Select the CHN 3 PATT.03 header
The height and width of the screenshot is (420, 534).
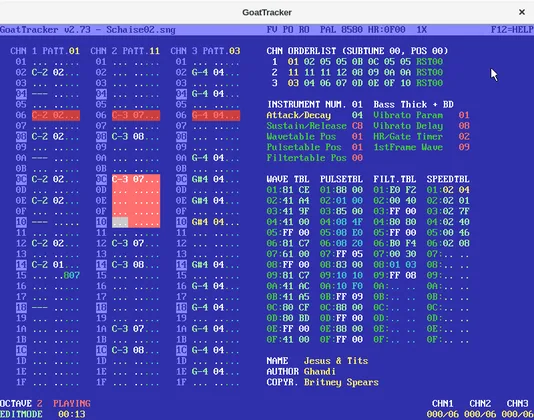tap(205, 51)
